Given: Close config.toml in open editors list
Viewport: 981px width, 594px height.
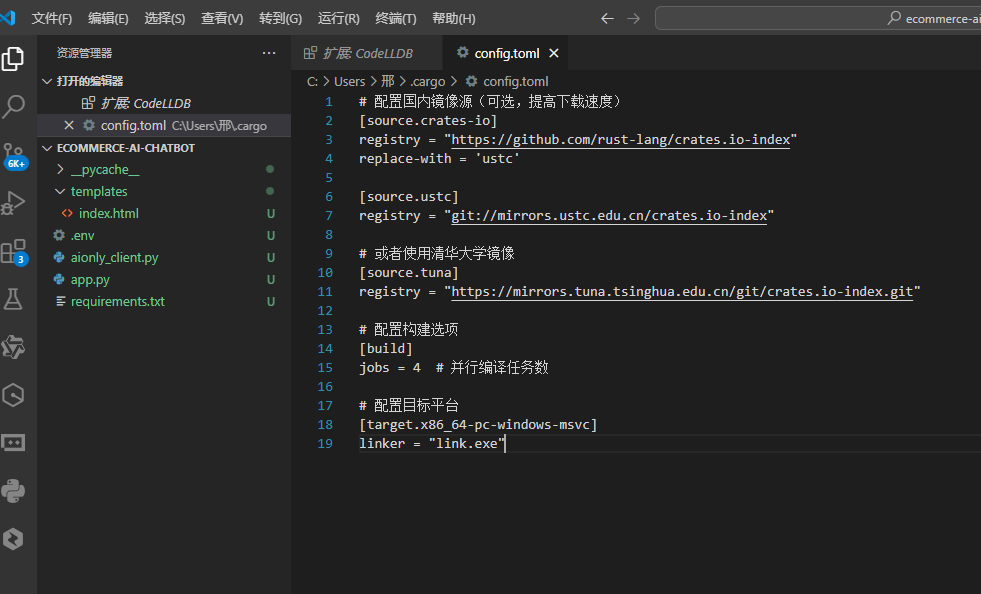Looking at the screenshot, I should [x=69, y=125].
